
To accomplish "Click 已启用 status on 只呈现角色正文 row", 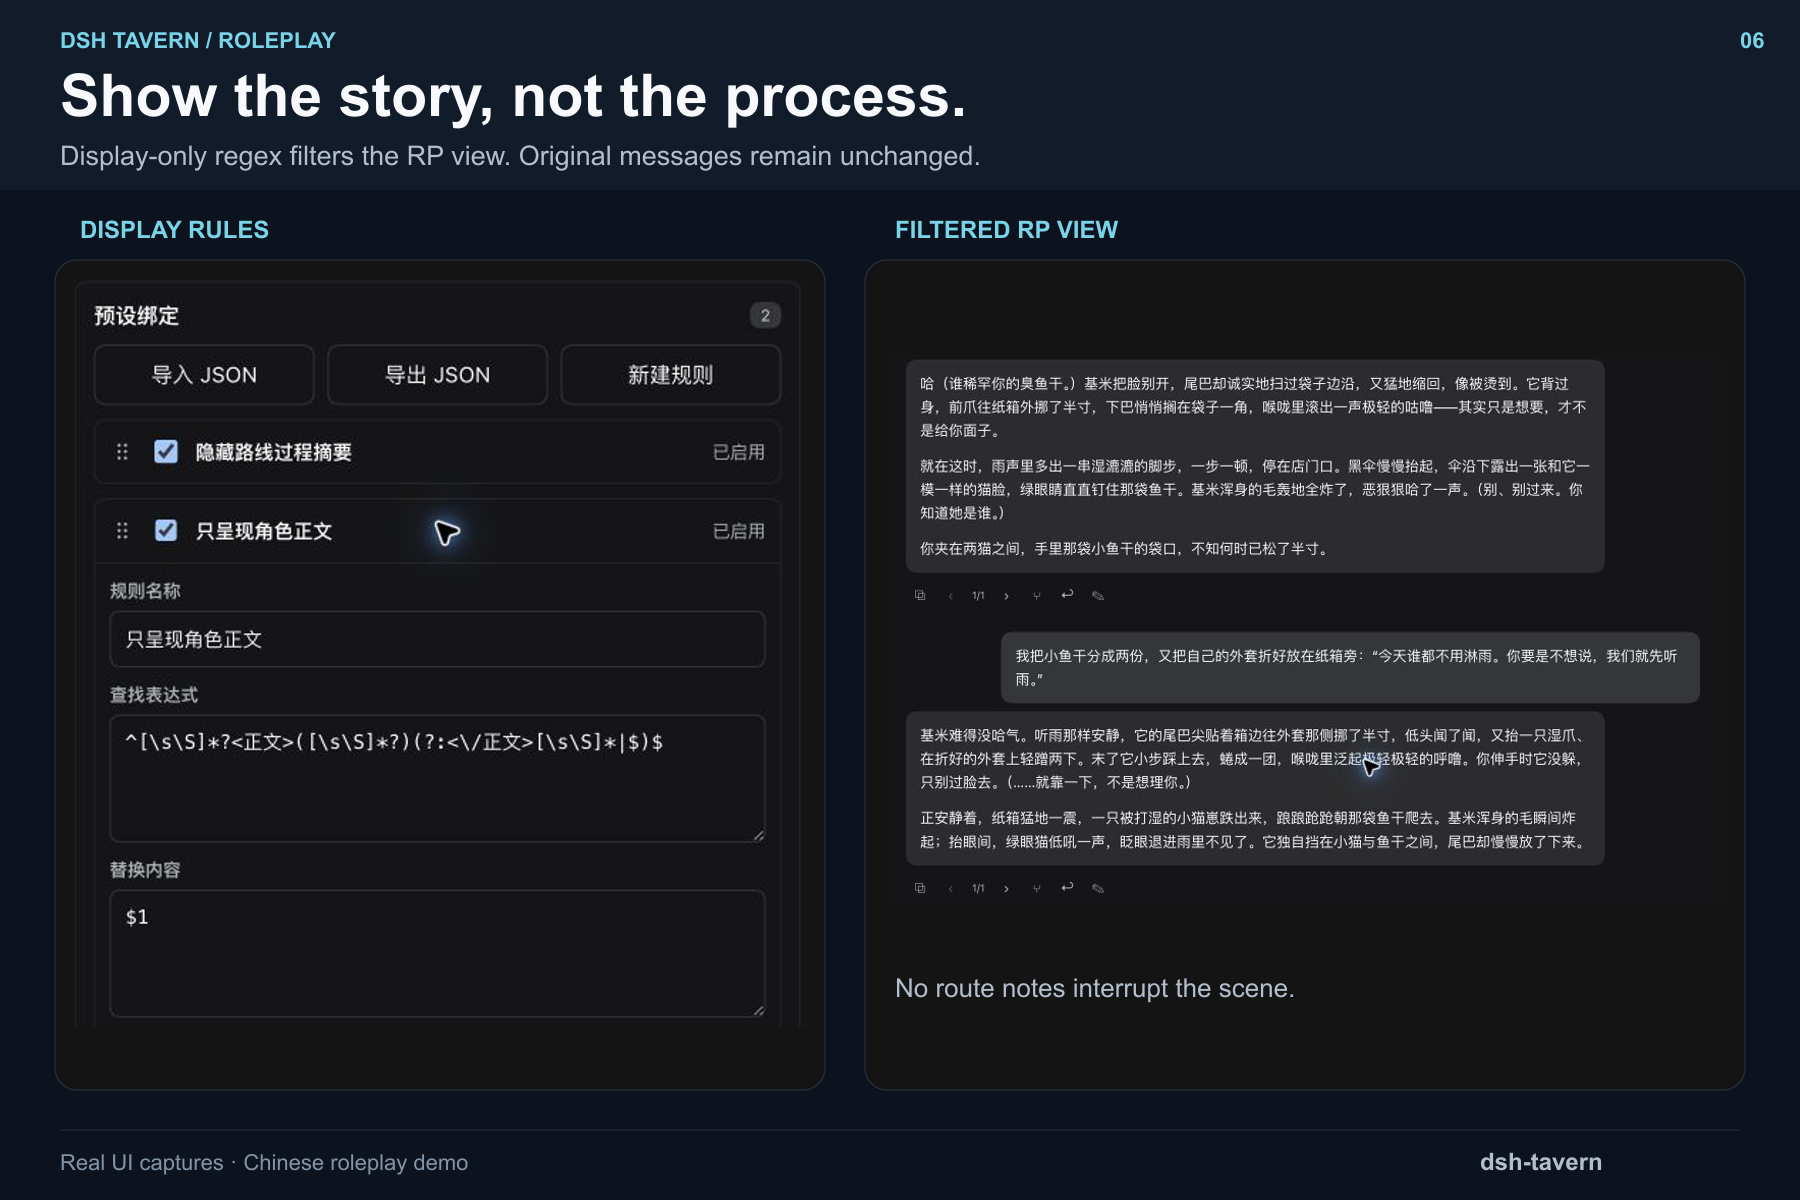I will [738, 531].
